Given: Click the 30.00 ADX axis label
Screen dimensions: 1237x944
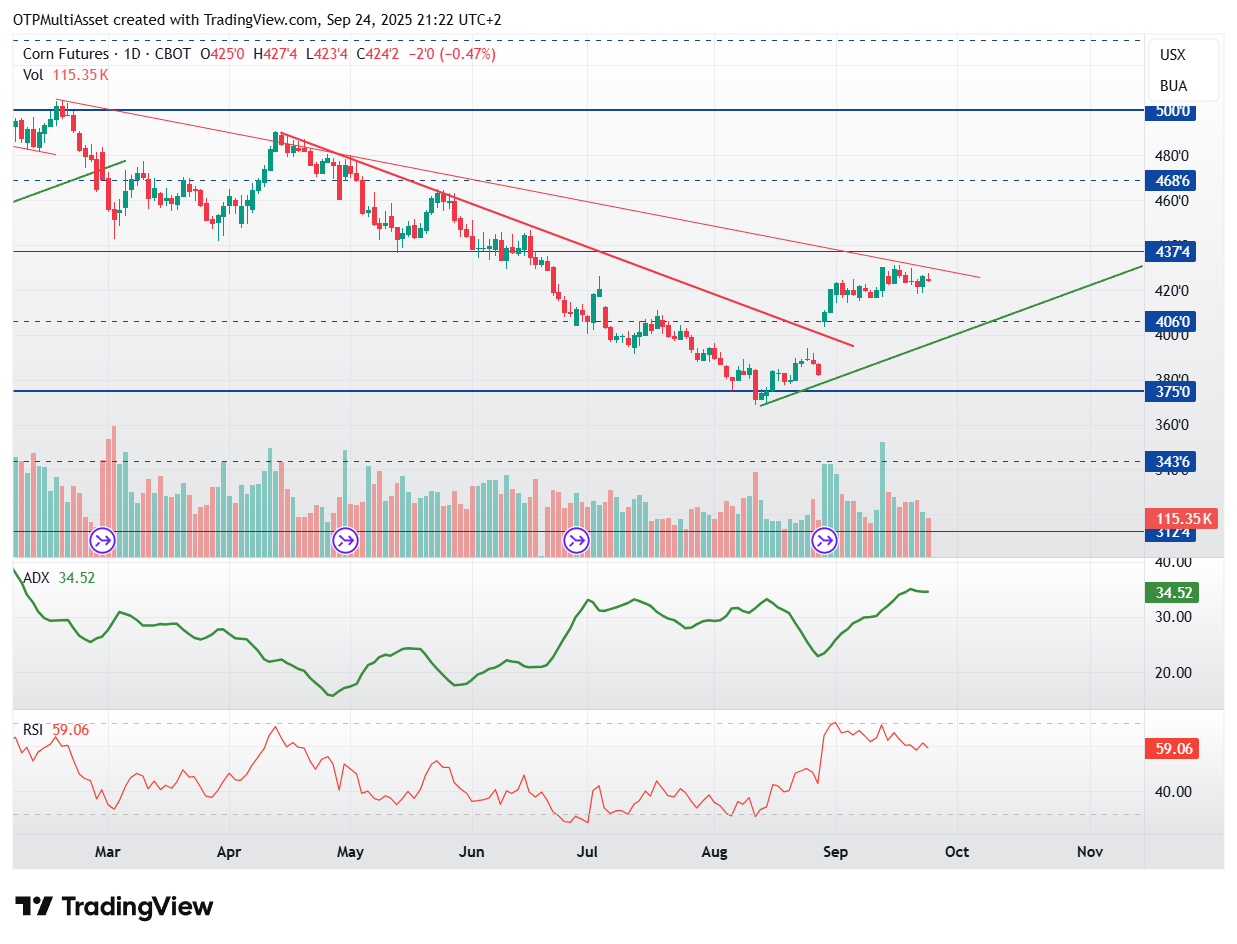Looking at the screenshot, I should (1172, 617).
